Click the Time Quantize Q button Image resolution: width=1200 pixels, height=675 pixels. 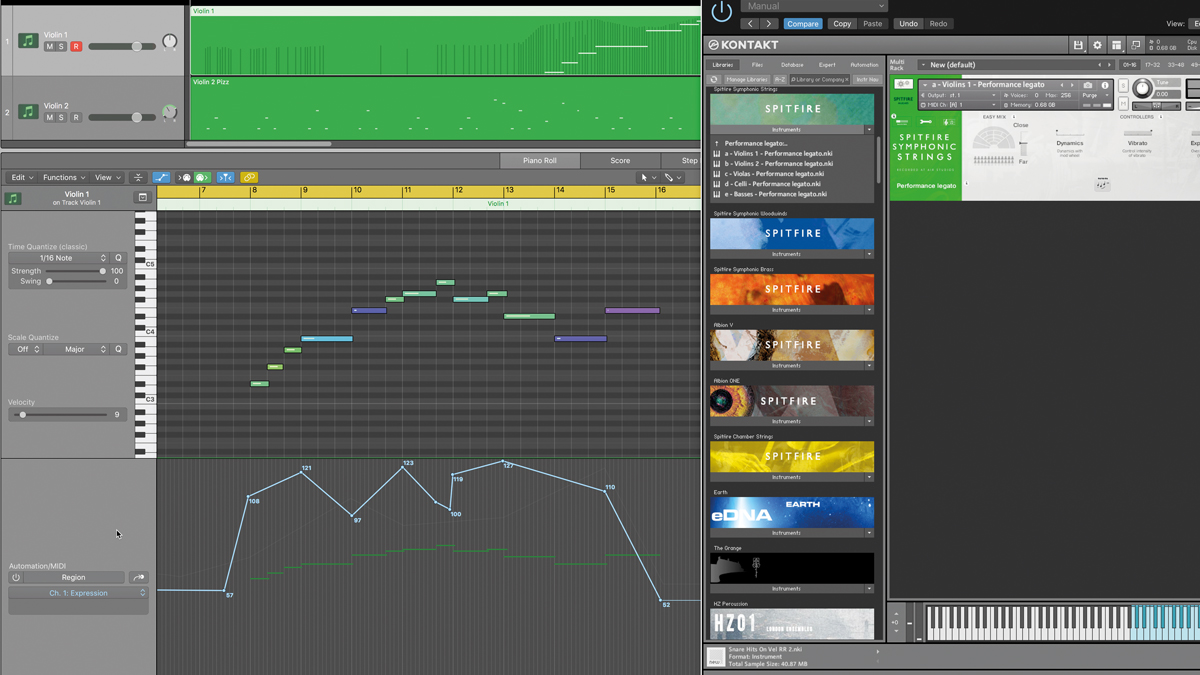pyautogui.click(x=118, y=258)
